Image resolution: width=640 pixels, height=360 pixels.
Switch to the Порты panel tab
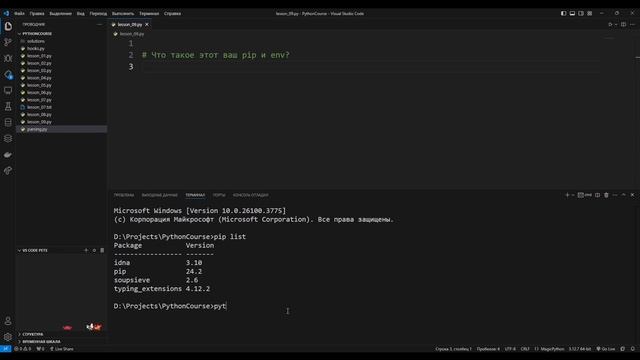click(219, 195)
